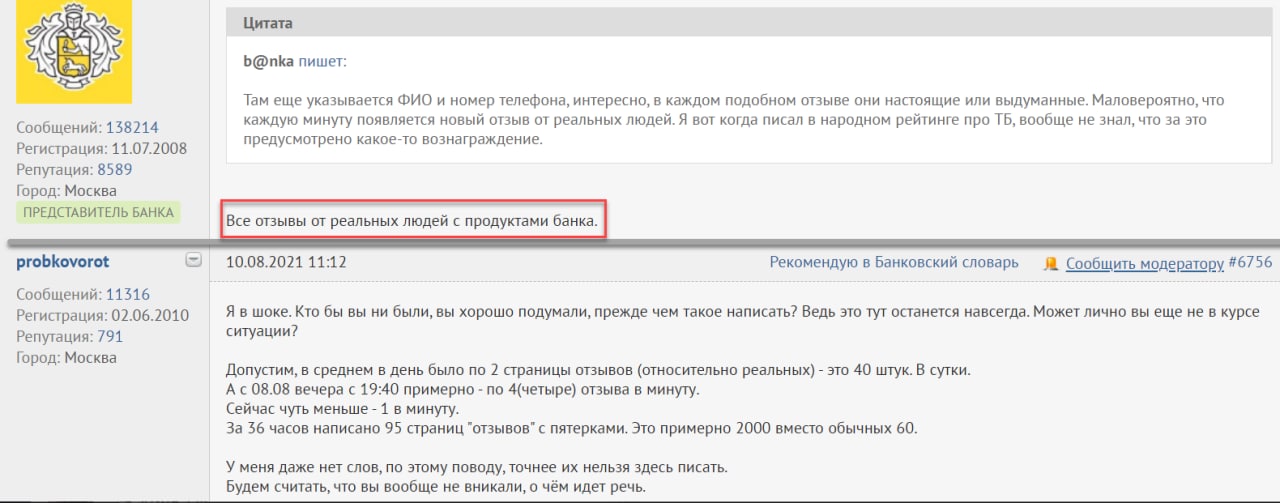Open probkovorot reputation value 791
Image resolution: width=1280 pixels, height=503 pixels.
(x=109, y=336)
